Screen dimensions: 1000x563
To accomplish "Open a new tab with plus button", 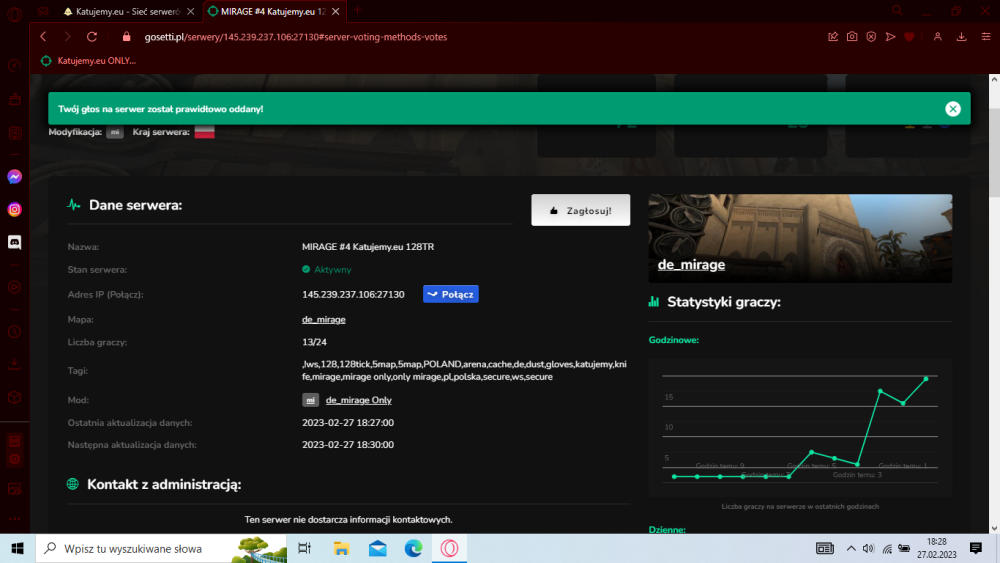I will tap(358, 10).
